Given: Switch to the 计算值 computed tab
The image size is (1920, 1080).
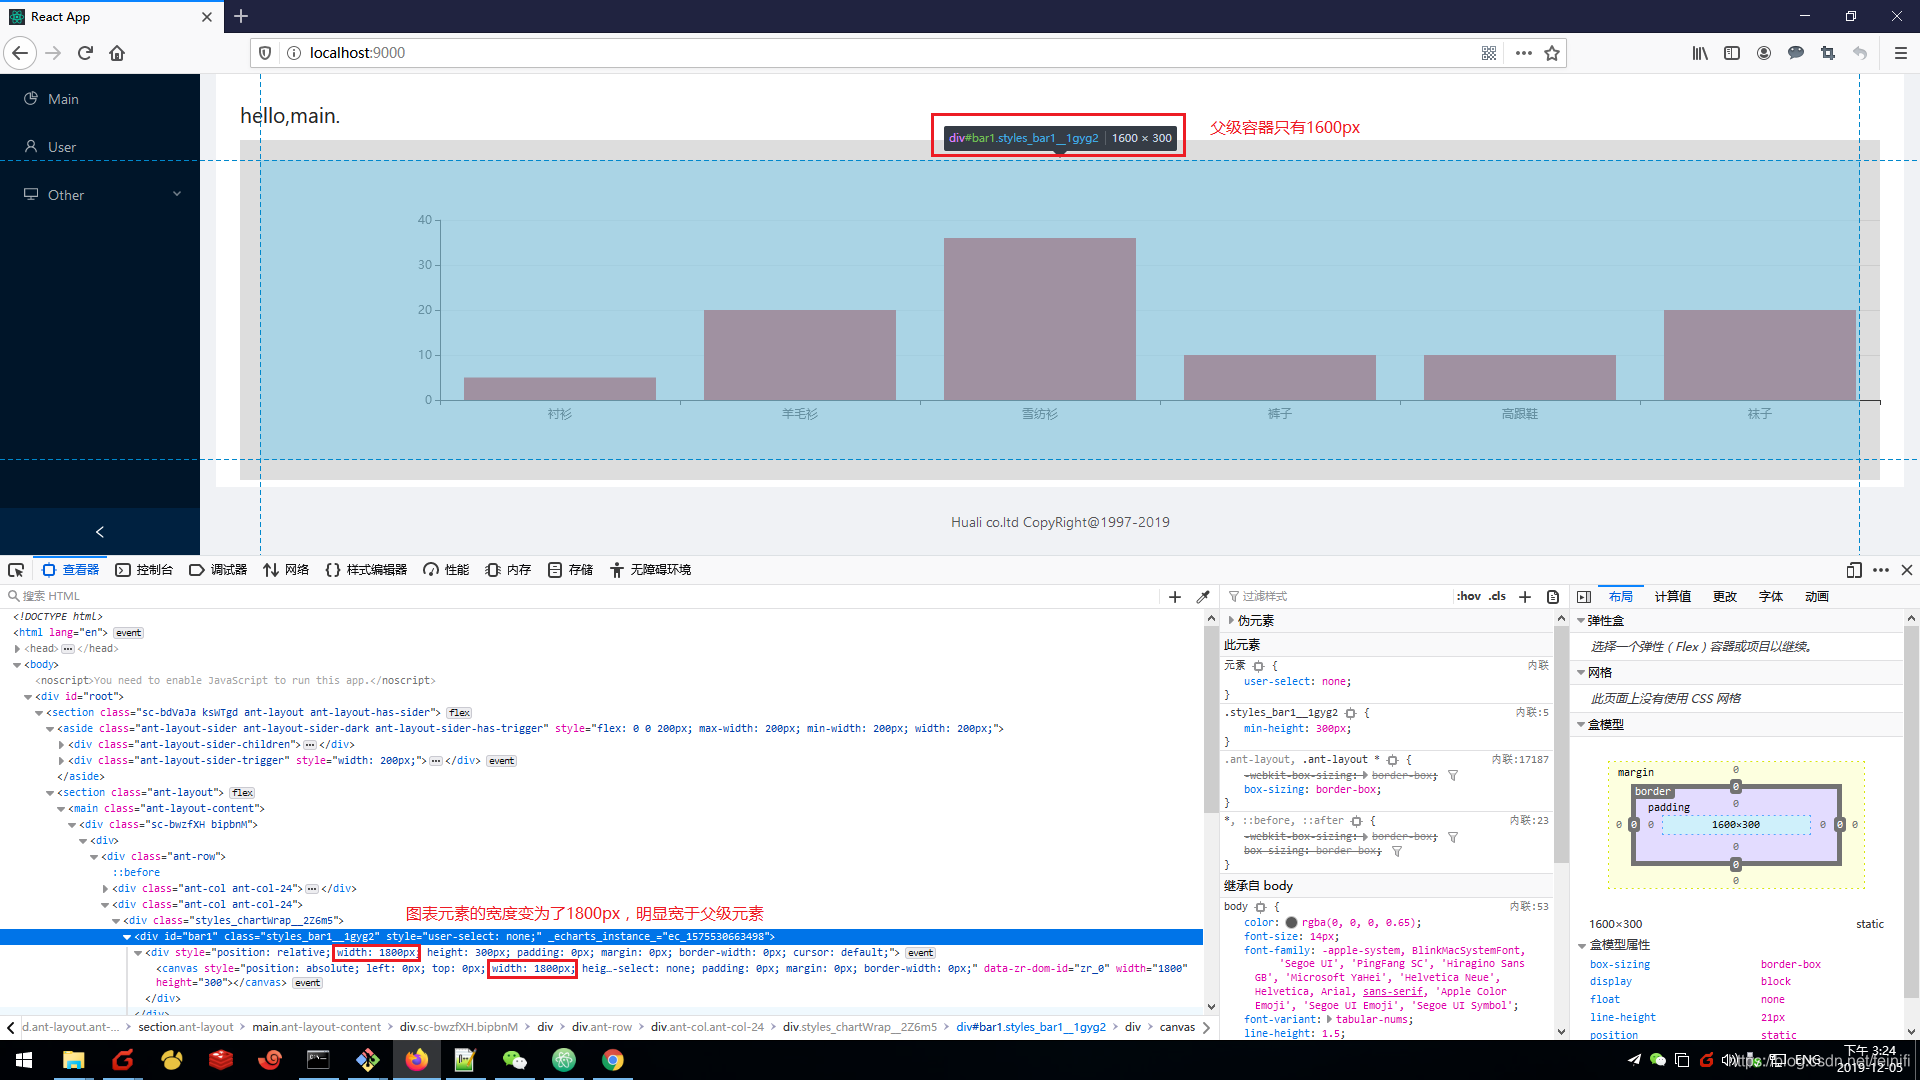Looking at the screenshot, I should coord(1672,597).
